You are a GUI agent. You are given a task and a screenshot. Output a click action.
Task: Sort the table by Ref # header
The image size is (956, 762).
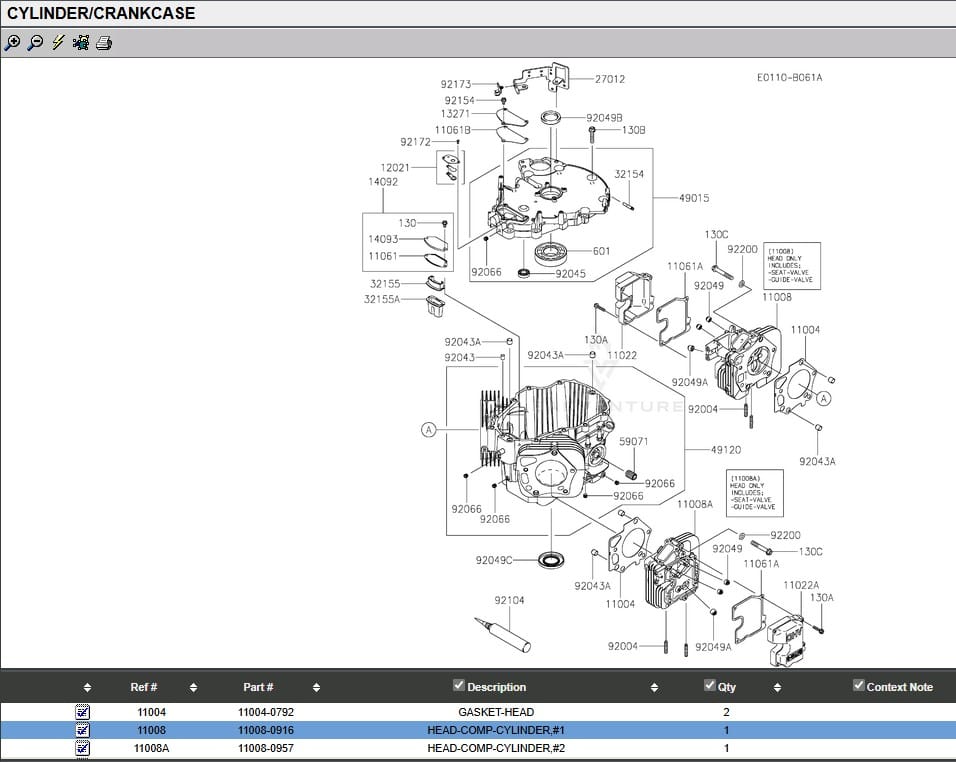(x=144, y=687)
